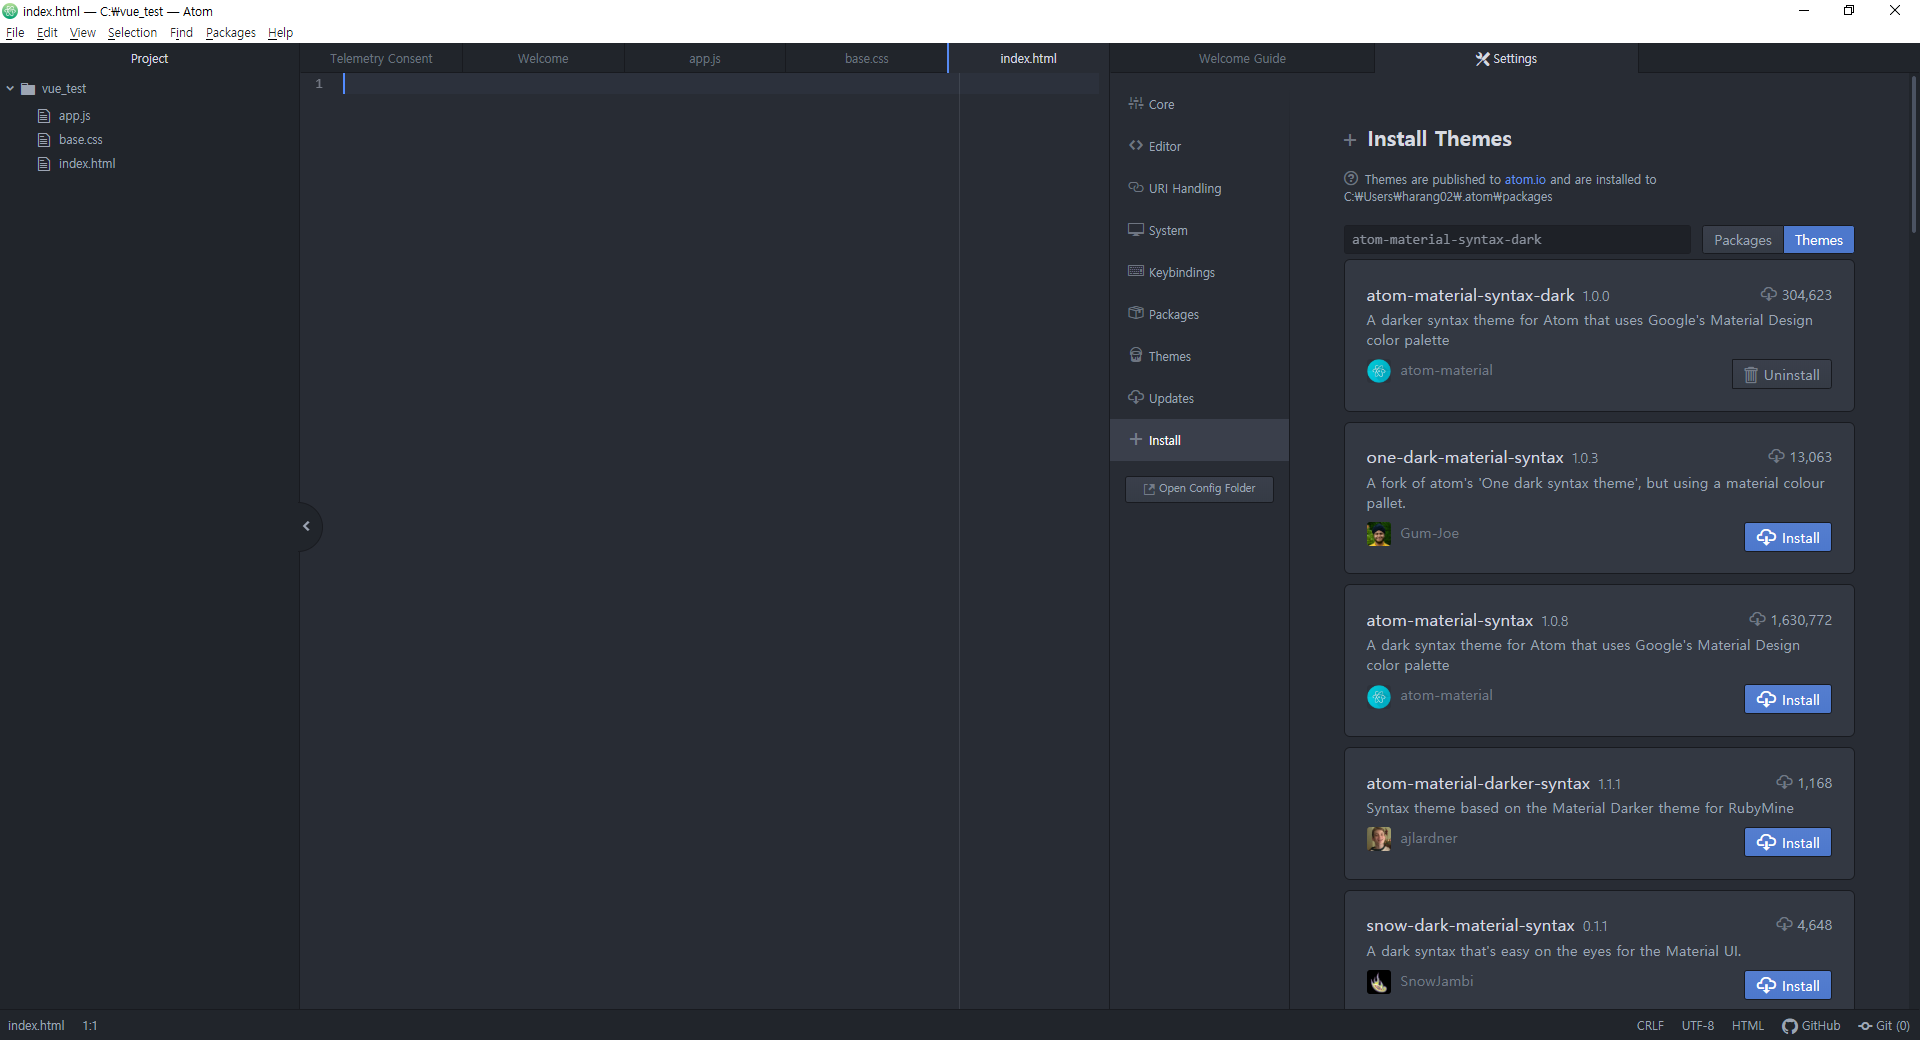Open Core settings section
1920x1040 pixels.
pyautogui.click(x=1199, y=104)
